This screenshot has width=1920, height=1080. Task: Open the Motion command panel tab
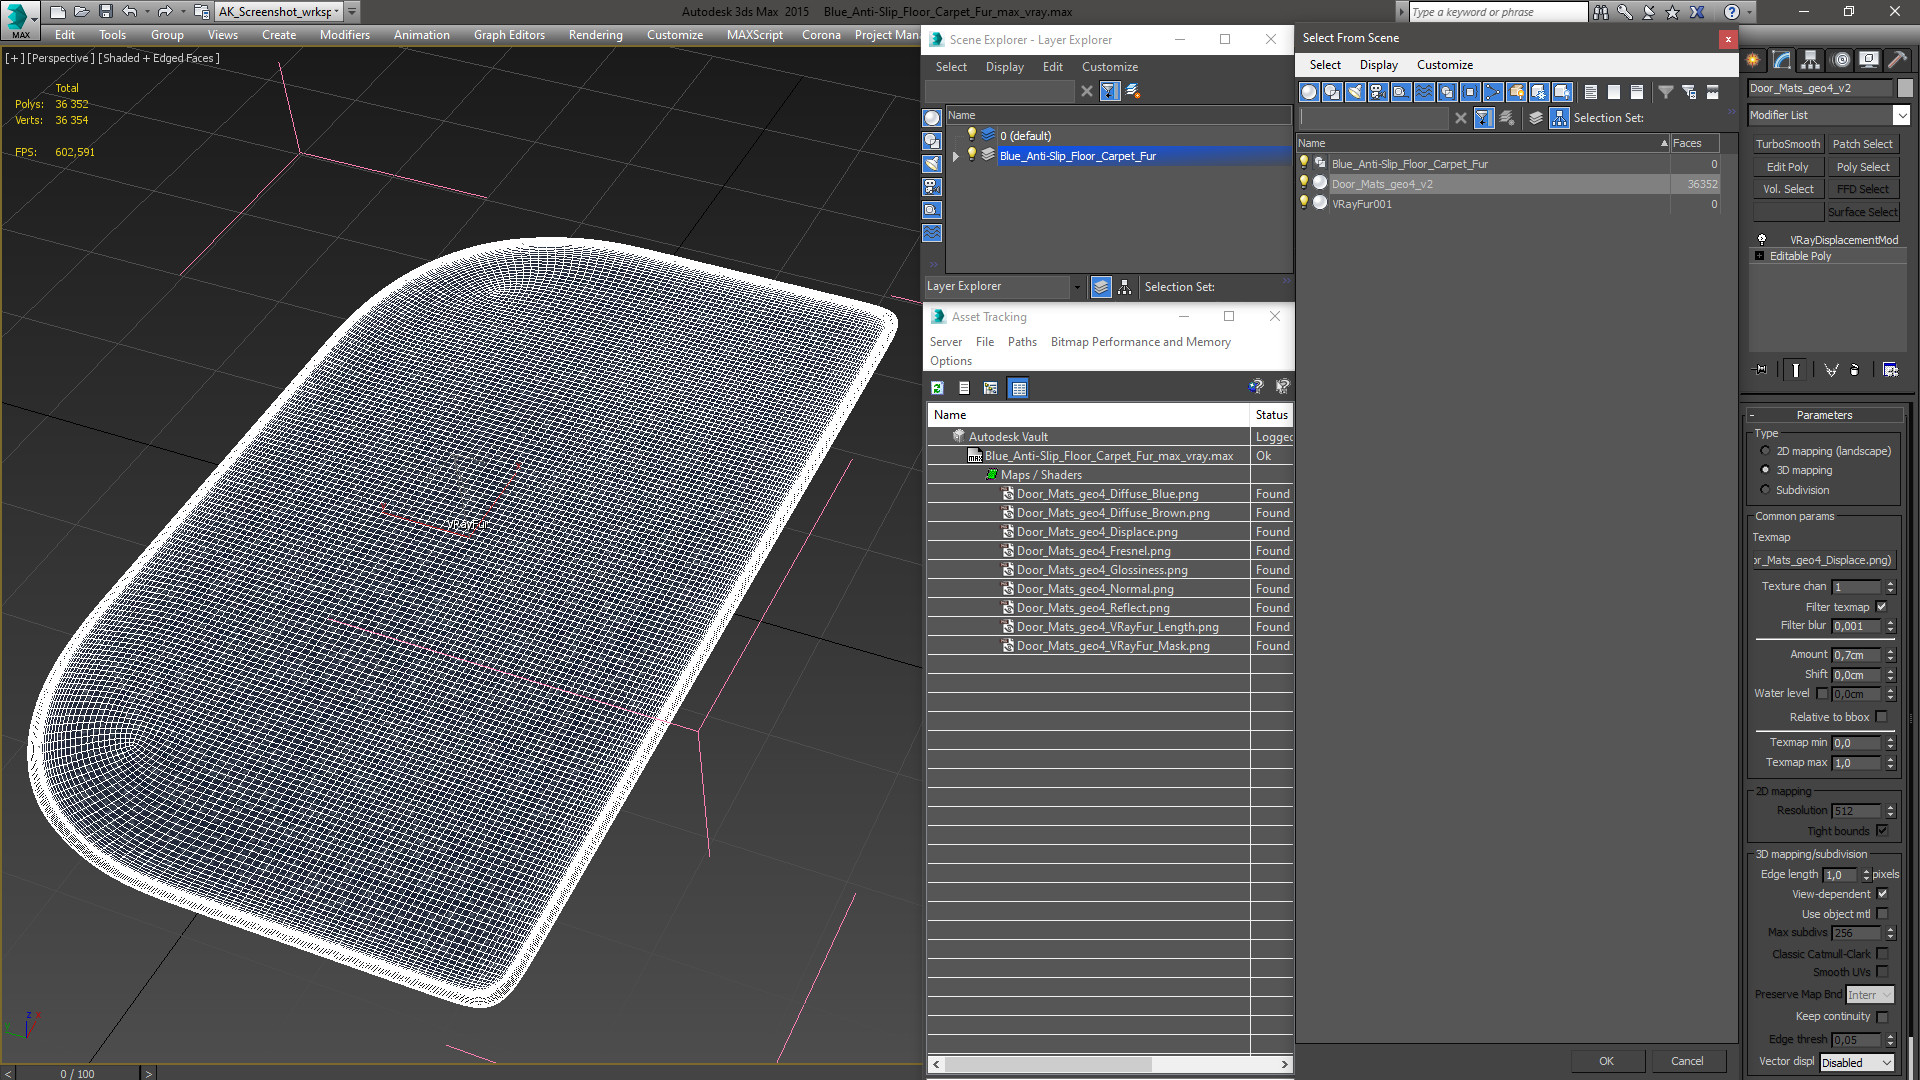[1840, 60]
